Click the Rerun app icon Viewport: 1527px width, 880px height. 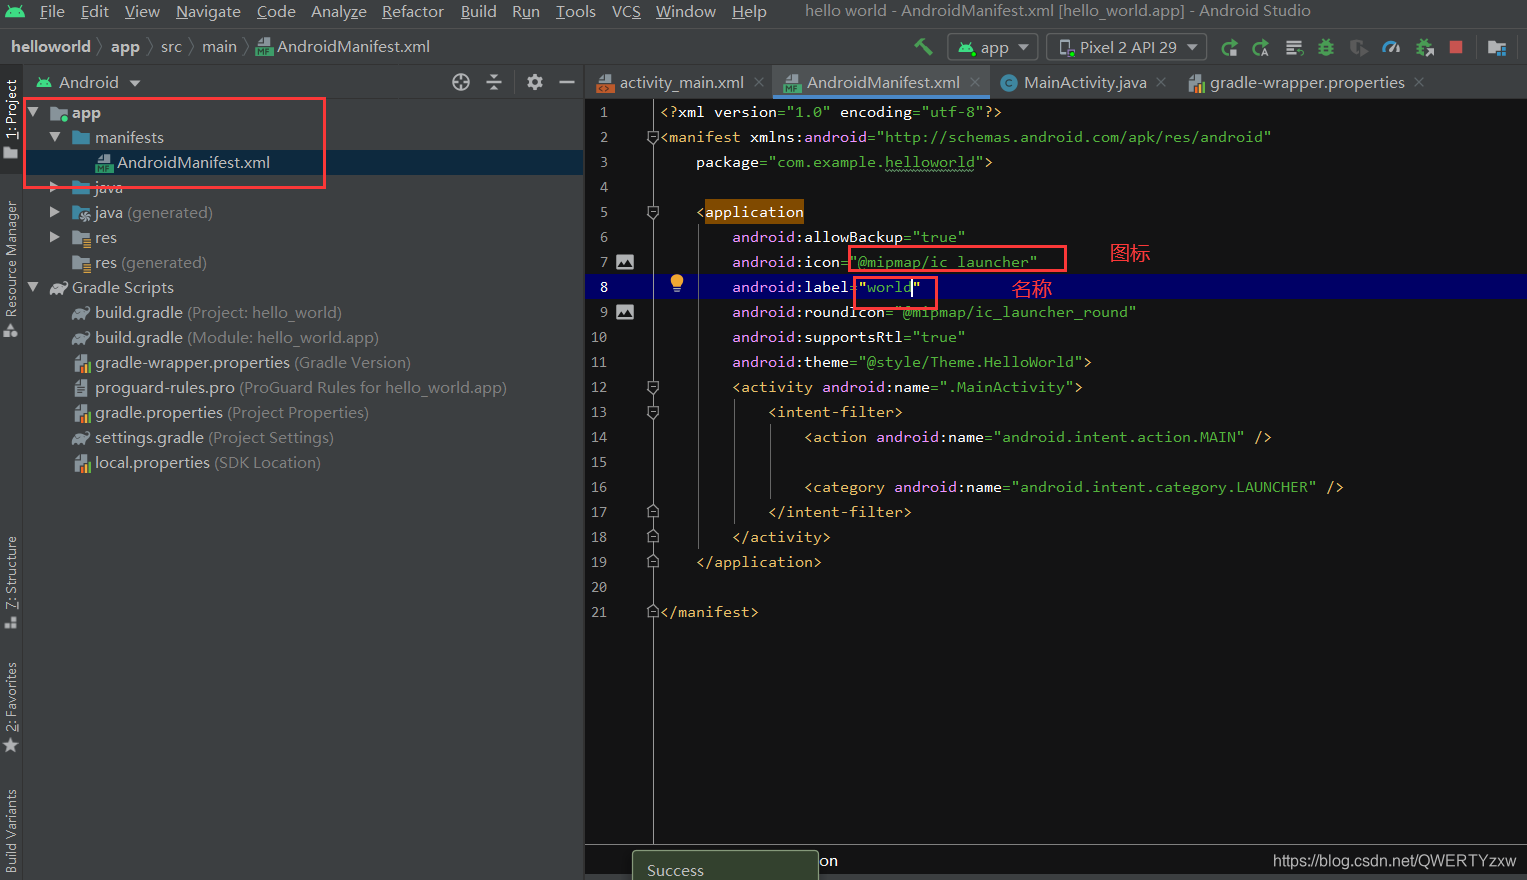(x=1229, y=47)
